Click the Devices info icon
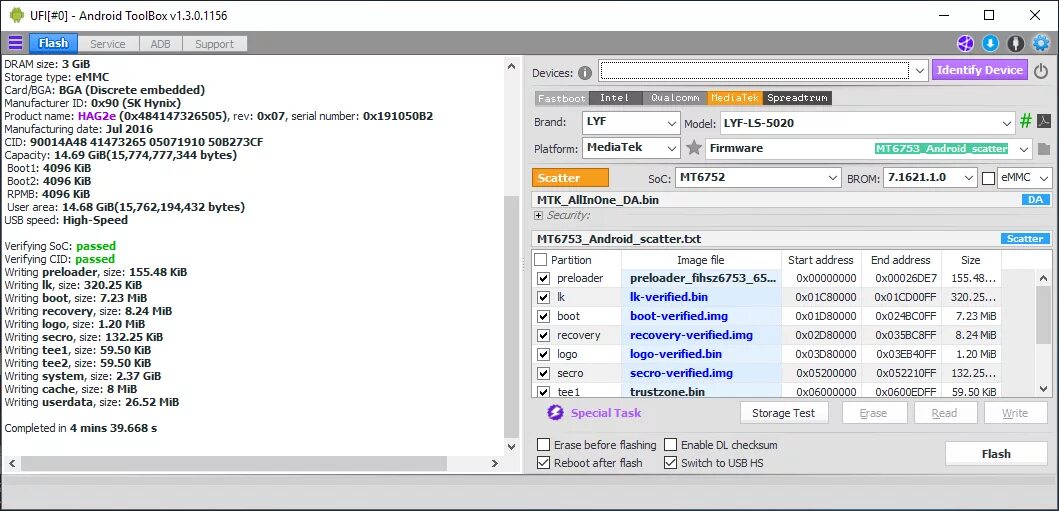This screenshot has width=1059, height=511. (x=585, y=73)
